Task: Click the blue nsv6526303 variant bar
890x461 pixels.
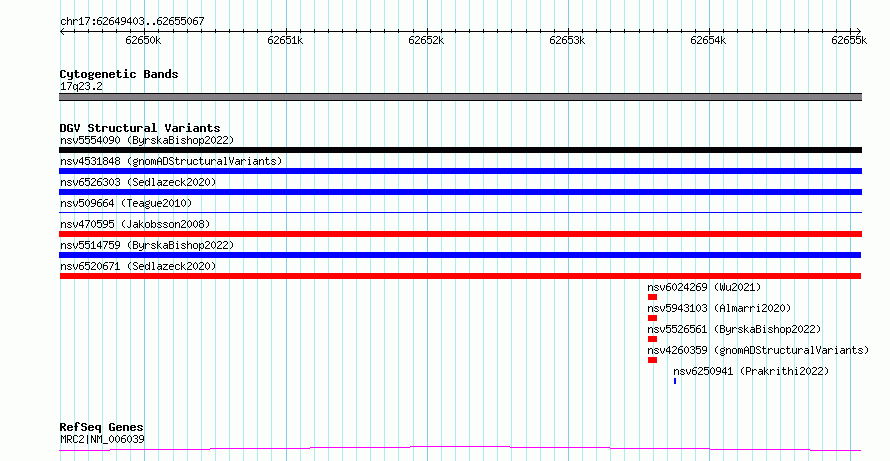Action: click(460, 192)
